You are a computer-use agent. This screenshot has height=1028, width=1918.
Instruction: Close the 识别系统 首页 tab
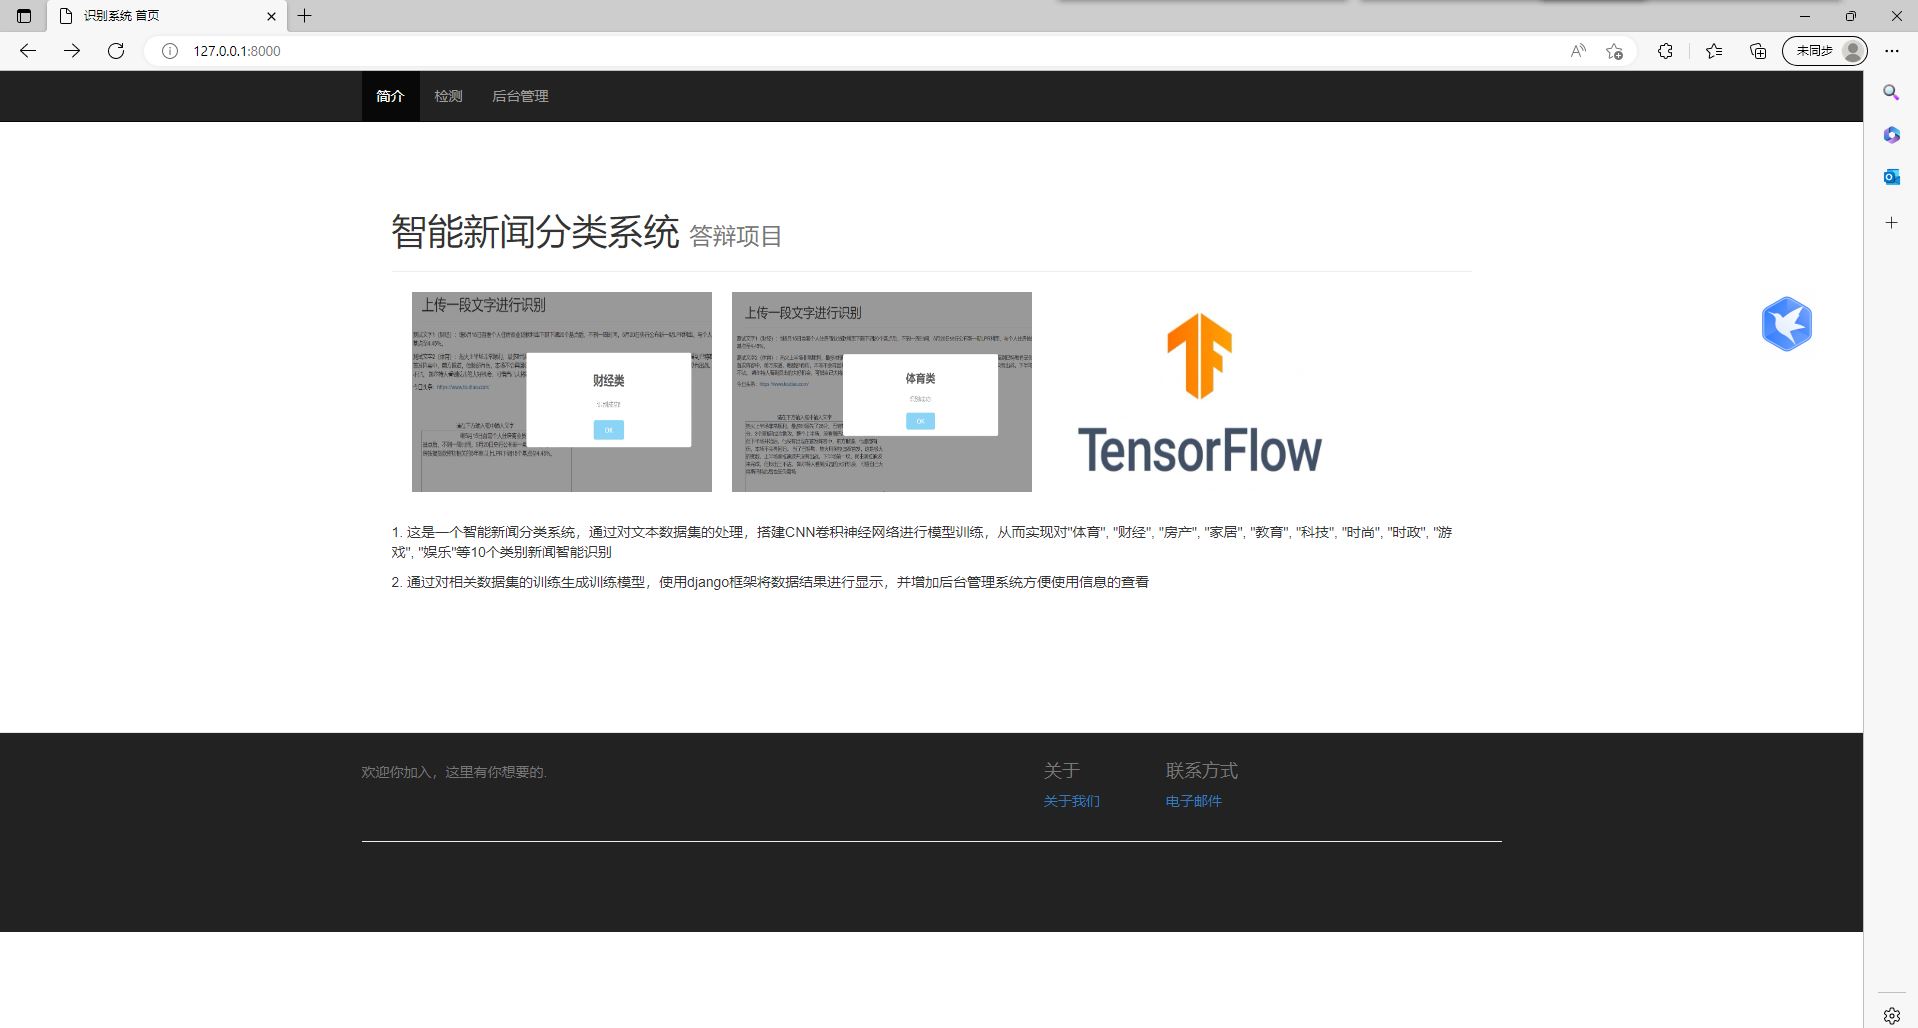(271, 16)
